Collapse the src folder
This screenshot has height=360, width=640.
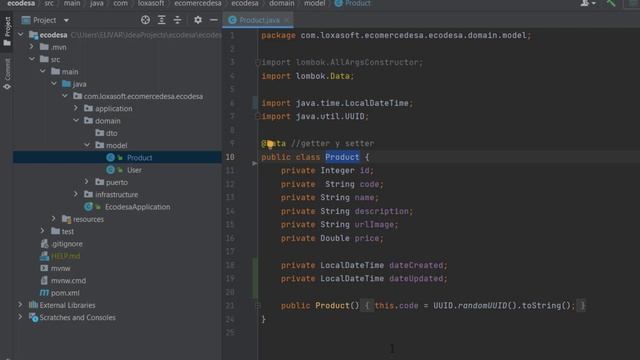32,59
